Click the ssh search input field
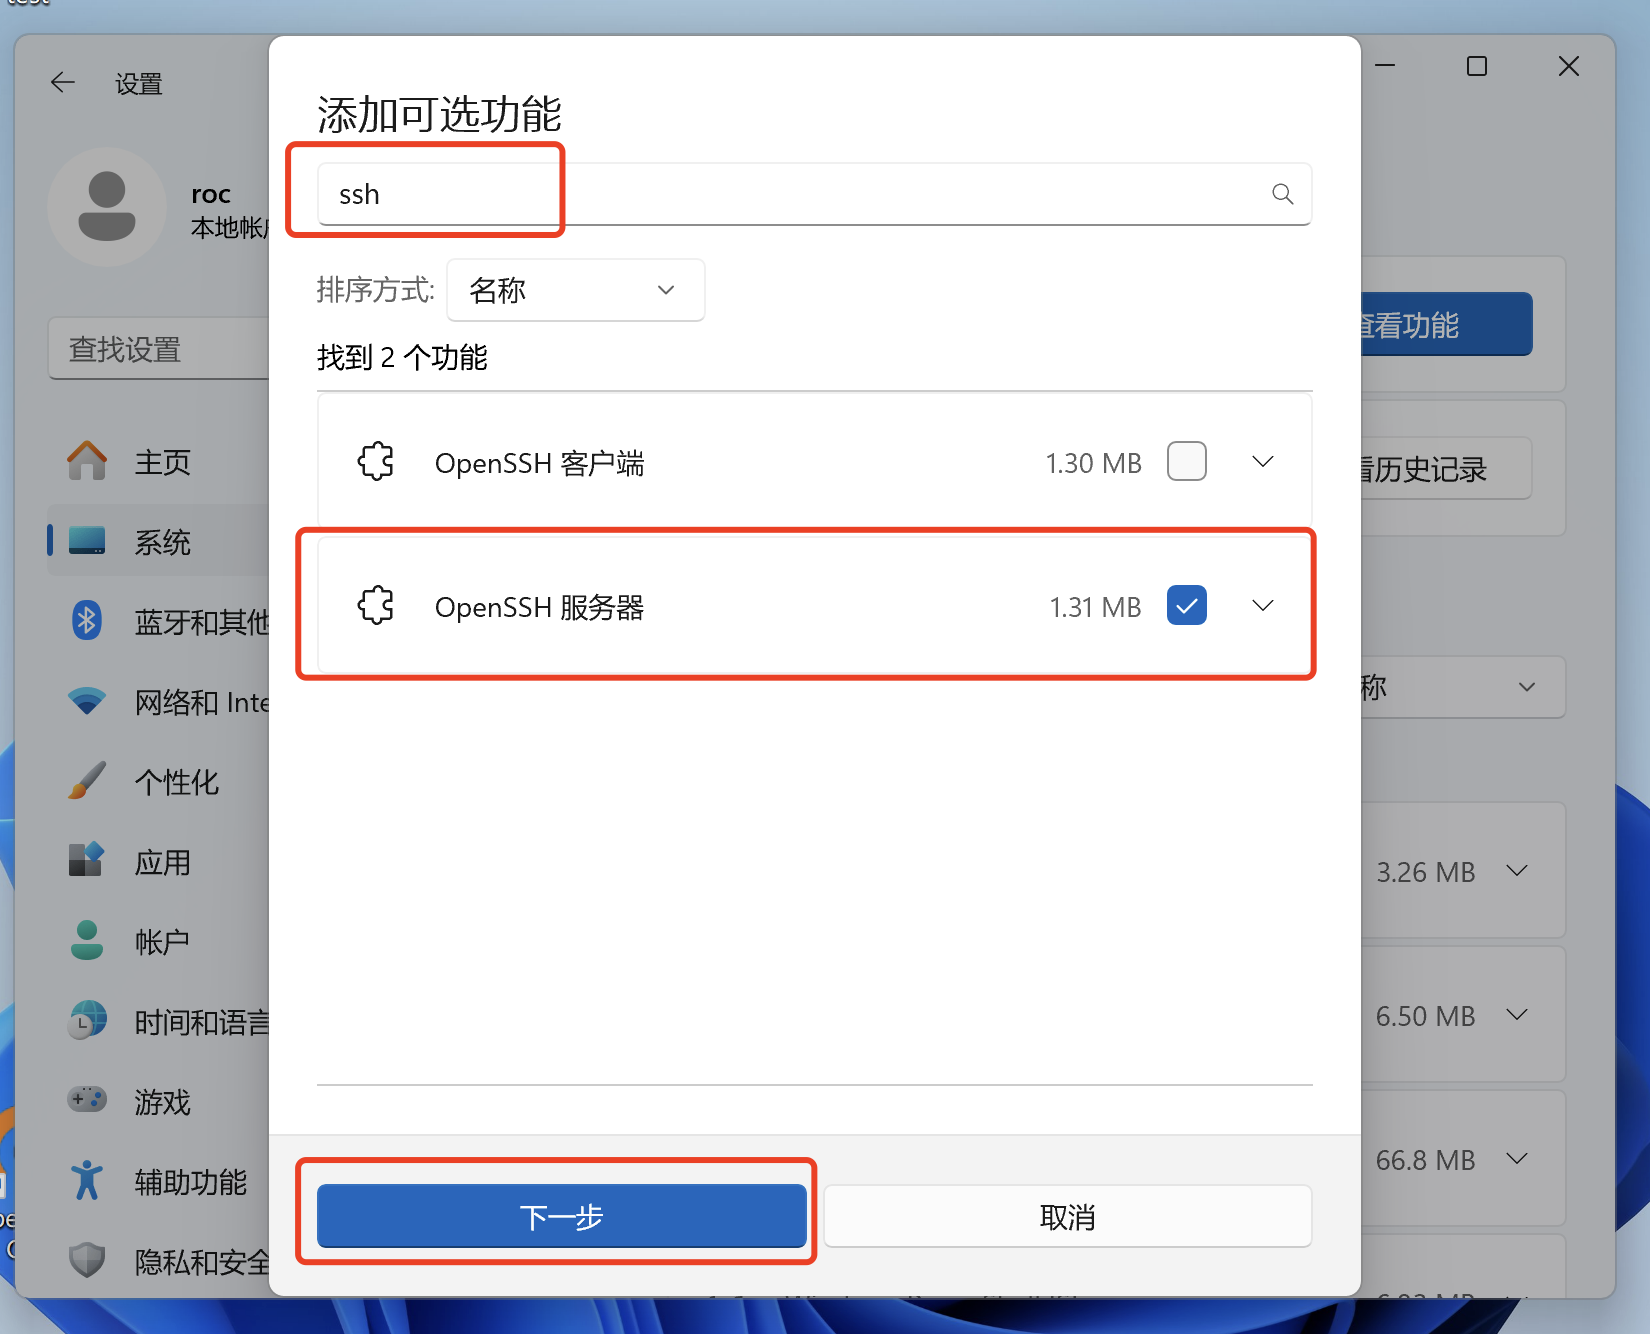Viewport: 1650px width, 1334px height. tap(814, 194)
